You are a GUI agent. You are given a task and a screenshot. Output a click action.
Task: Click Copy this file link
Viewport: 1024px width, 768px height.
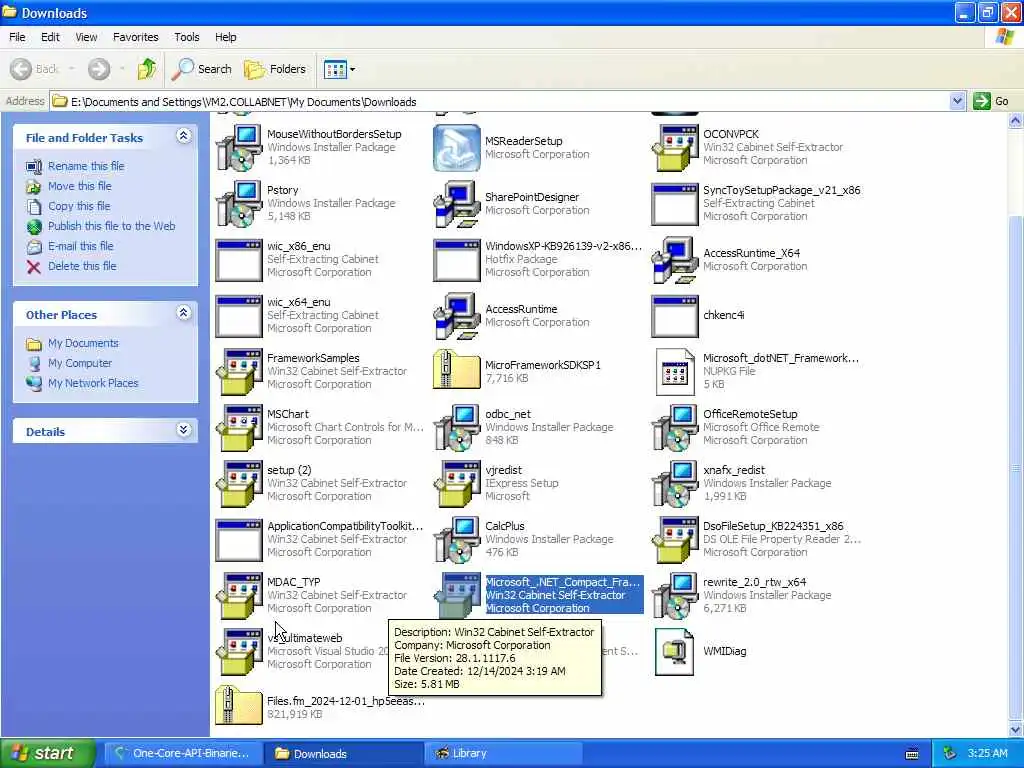79,206
